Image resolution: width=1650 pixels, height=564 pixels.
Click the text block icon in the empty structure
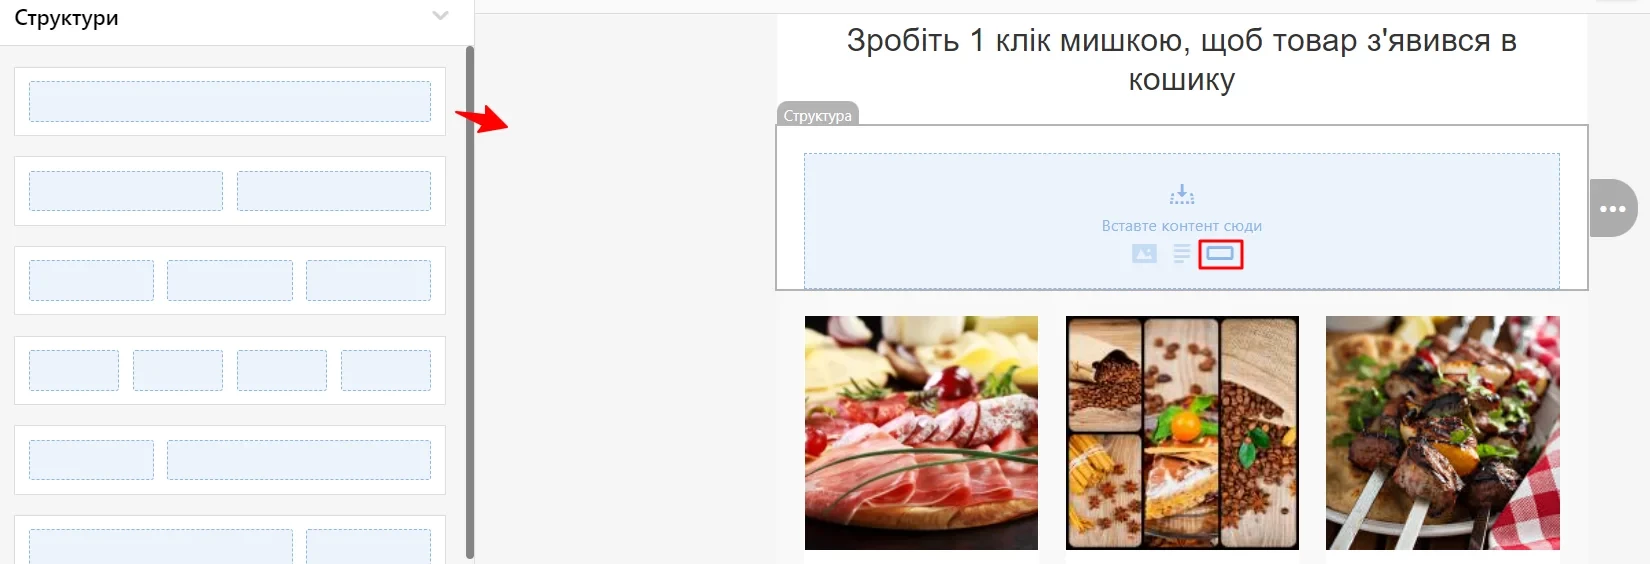1182,254
